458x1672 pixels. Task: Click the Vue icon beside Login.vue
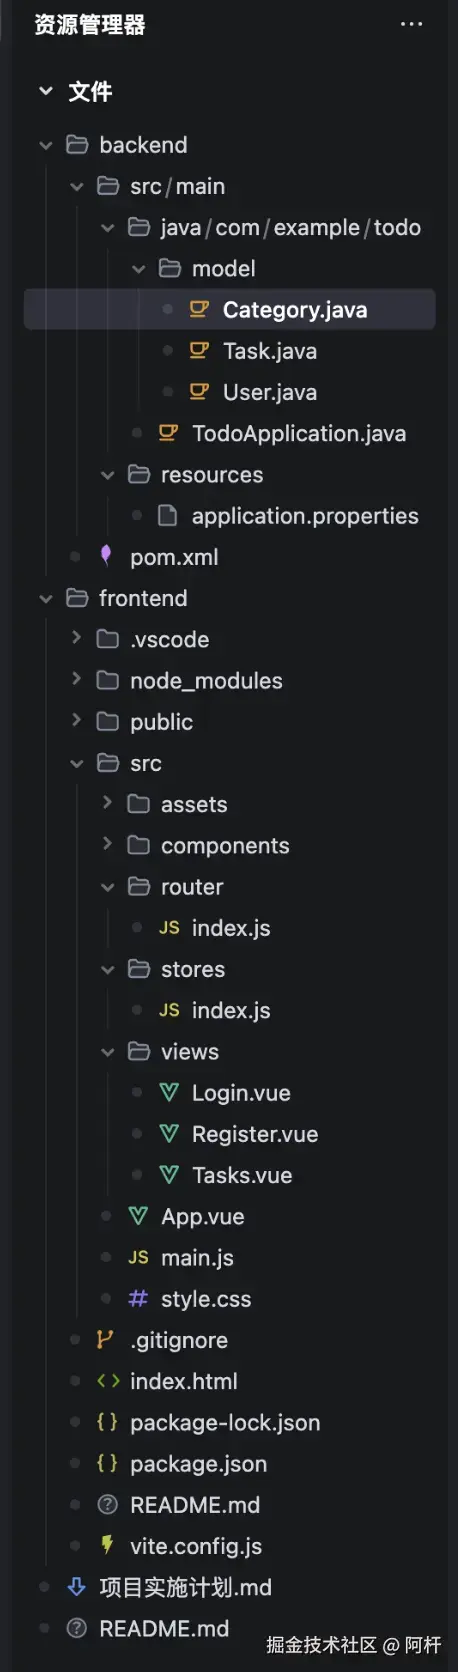click(169, 1092)
